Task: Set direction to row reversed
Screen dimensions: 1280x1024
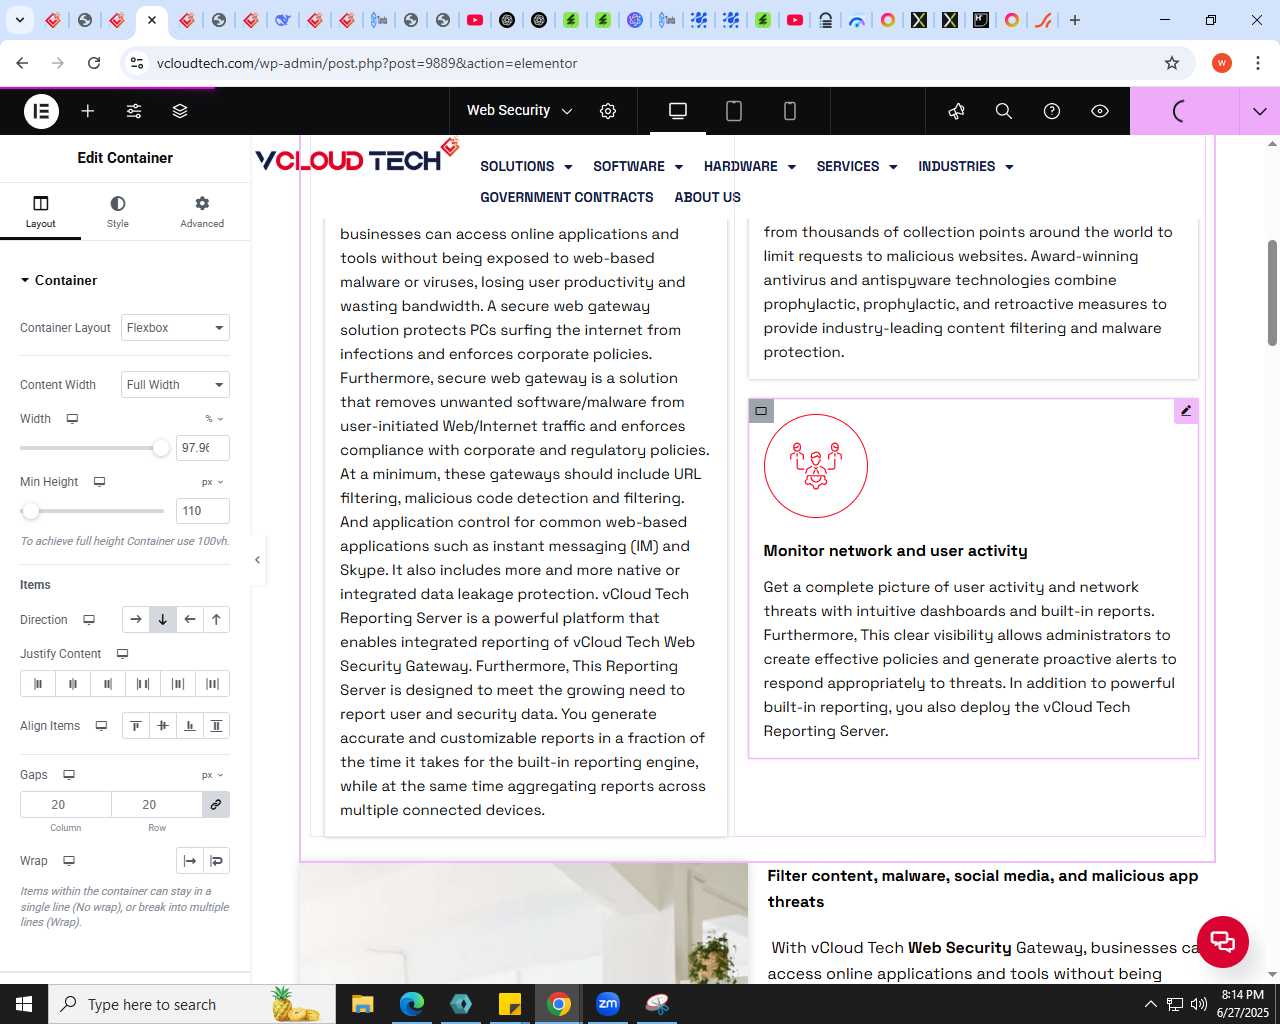Action: click(x=190, y=620)
